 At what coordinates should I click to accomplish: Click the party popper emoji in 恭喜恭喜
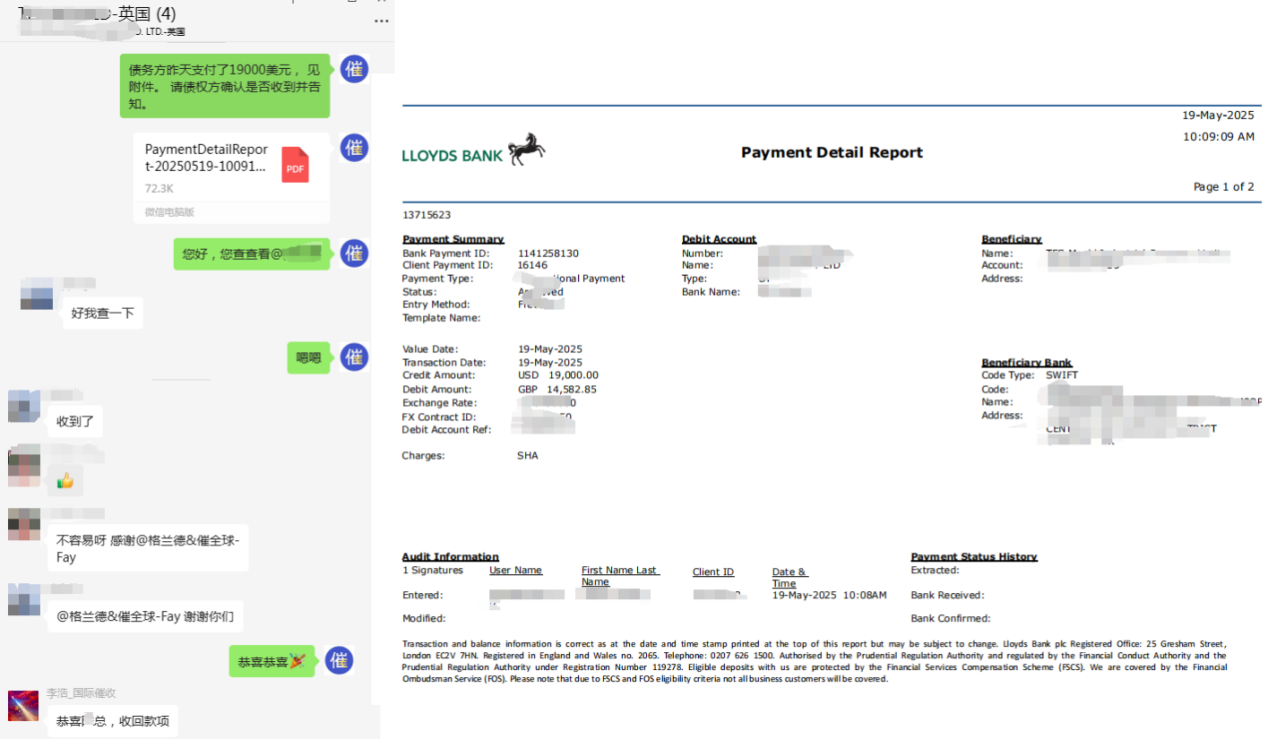pos(297,661)
